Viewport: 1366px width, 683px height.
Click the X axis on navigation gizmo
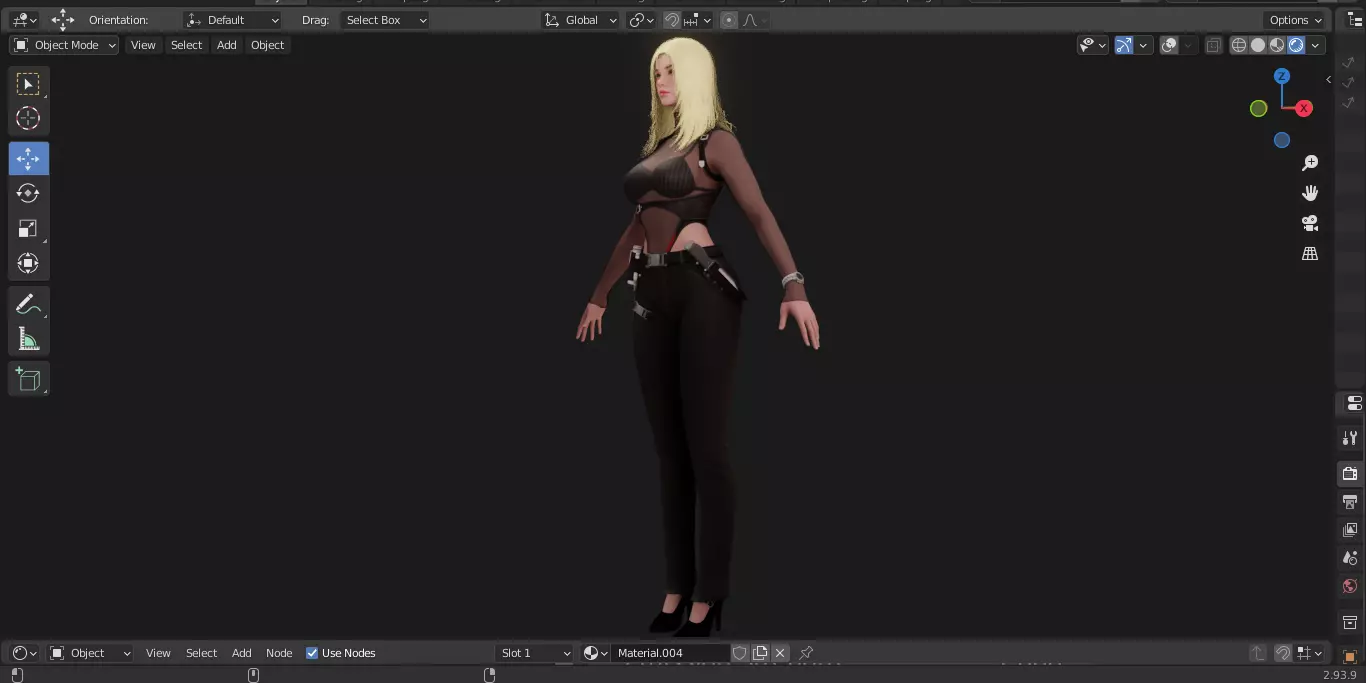click(1304, 108)
